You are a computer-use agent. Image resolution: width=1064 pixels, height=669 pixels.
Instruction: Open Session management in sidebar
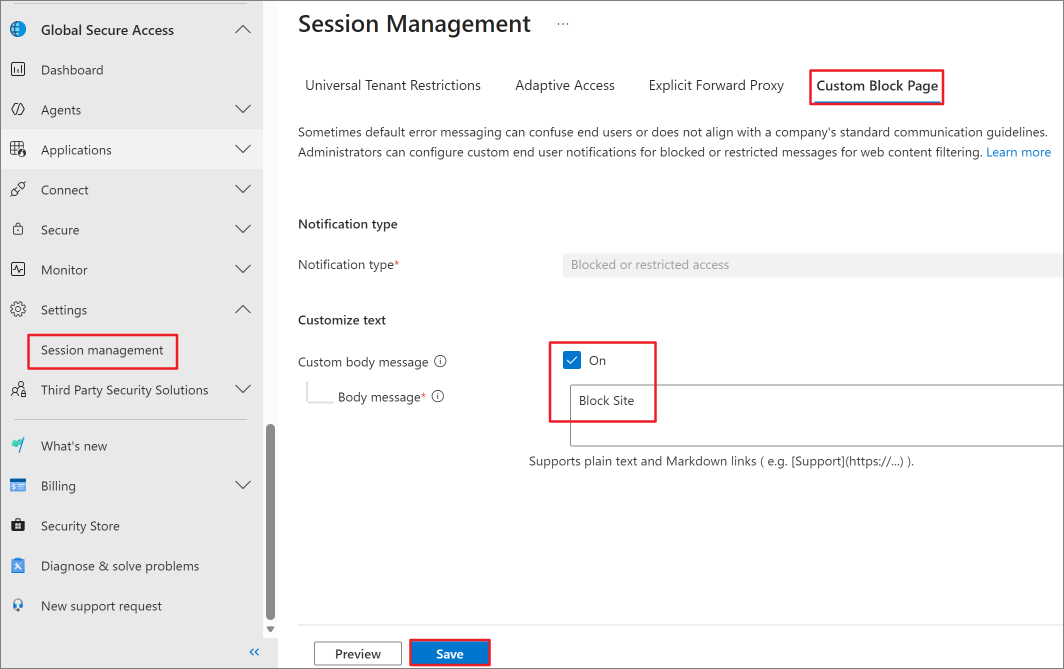[x=102, y=350]
